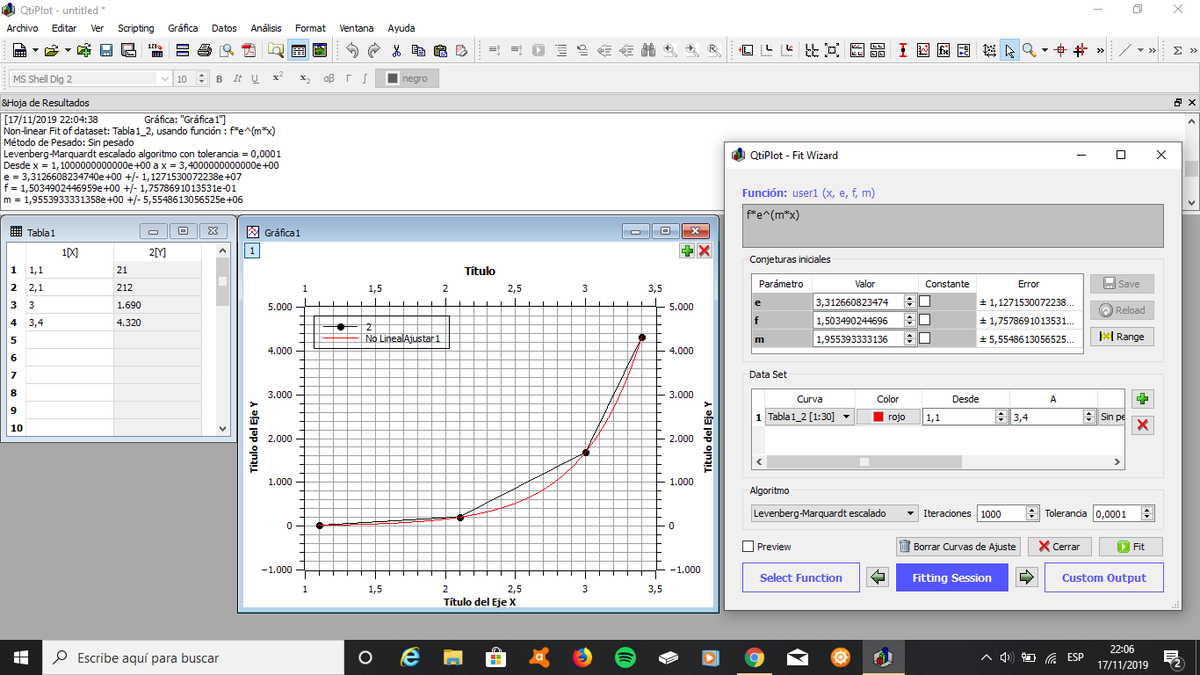Go to previous Fit Wizard page arrow
Viewport: 1200px width, 675px height.
click(878, 577)
